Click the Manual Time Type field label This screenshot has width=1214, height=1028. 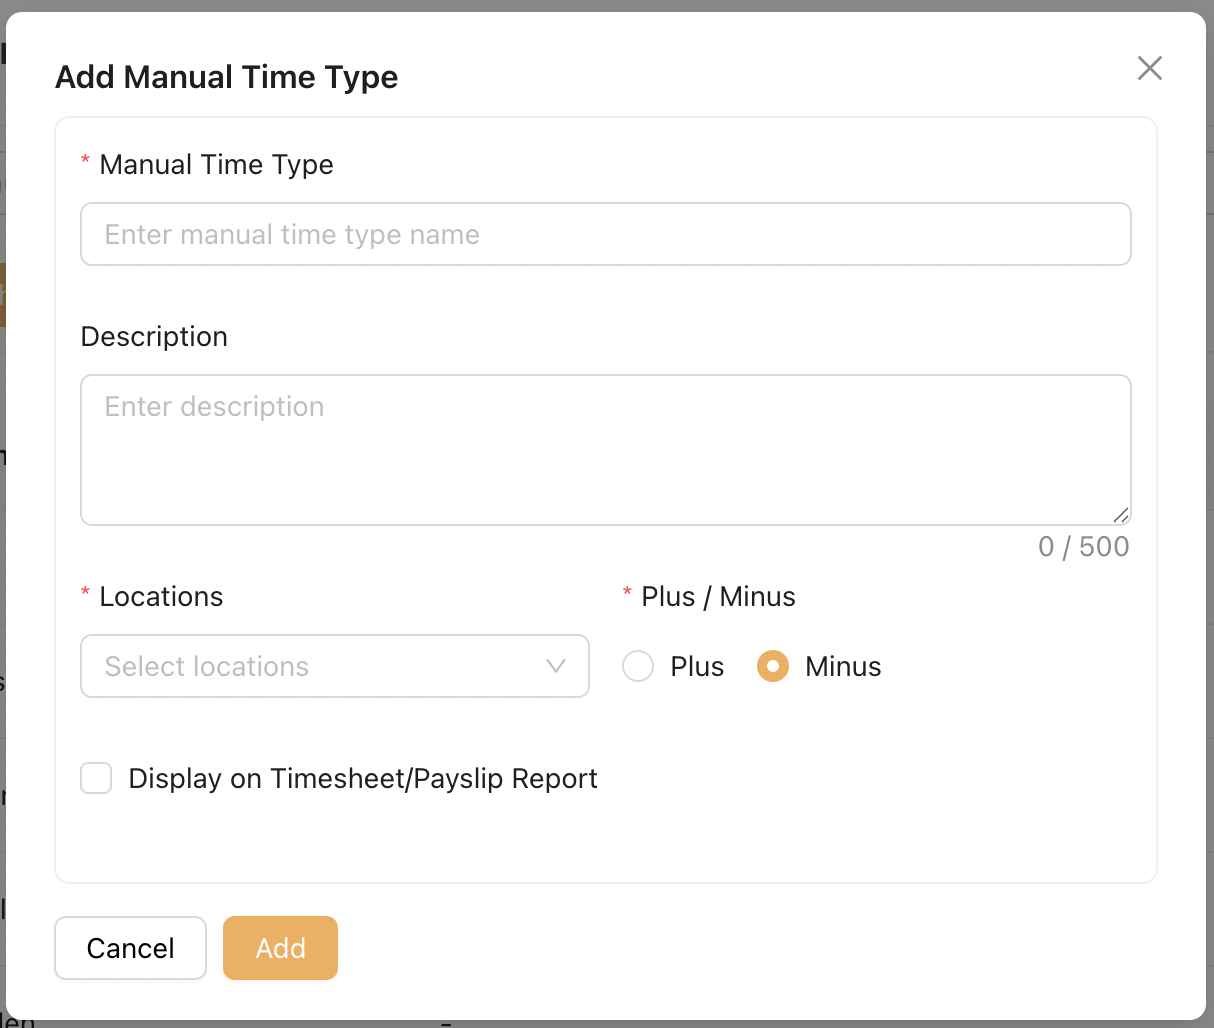pyautogui.click(x=216, y=164)
